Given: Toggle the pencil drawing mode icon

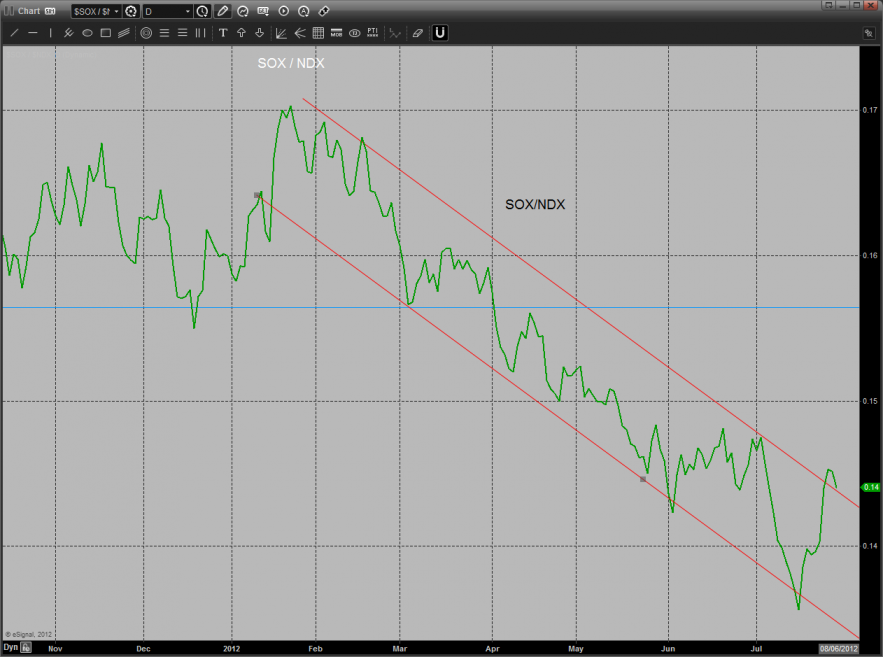Looking at the screenshot, I should 222,11.
